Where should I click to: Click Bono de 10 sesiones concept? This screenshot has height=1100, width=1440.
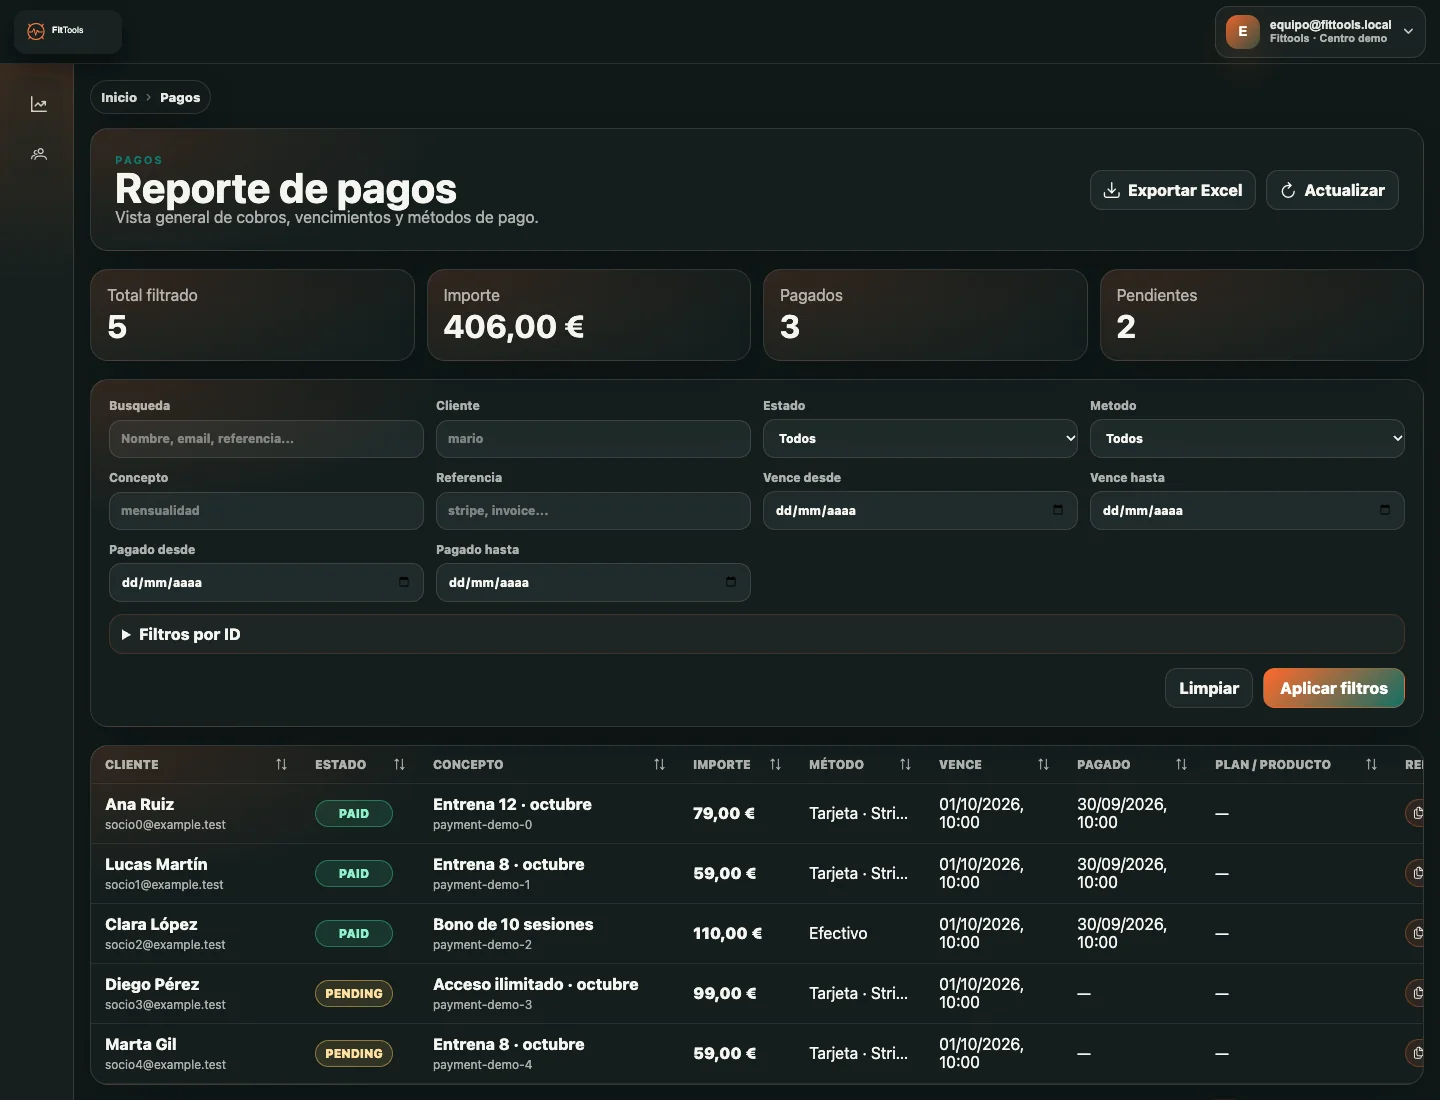[x=513, y=924]
